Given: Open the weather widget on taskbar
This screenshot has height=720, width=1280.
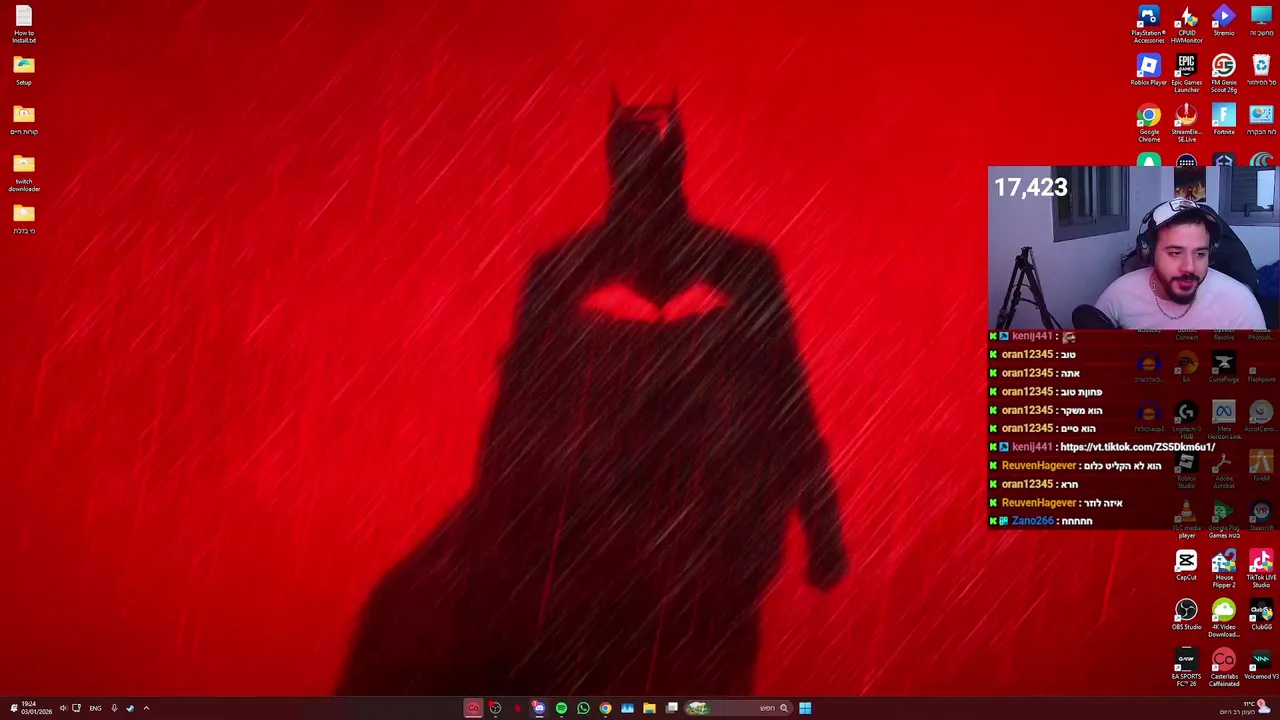Looking at the screenshot, I should (x=1247, y=708).
